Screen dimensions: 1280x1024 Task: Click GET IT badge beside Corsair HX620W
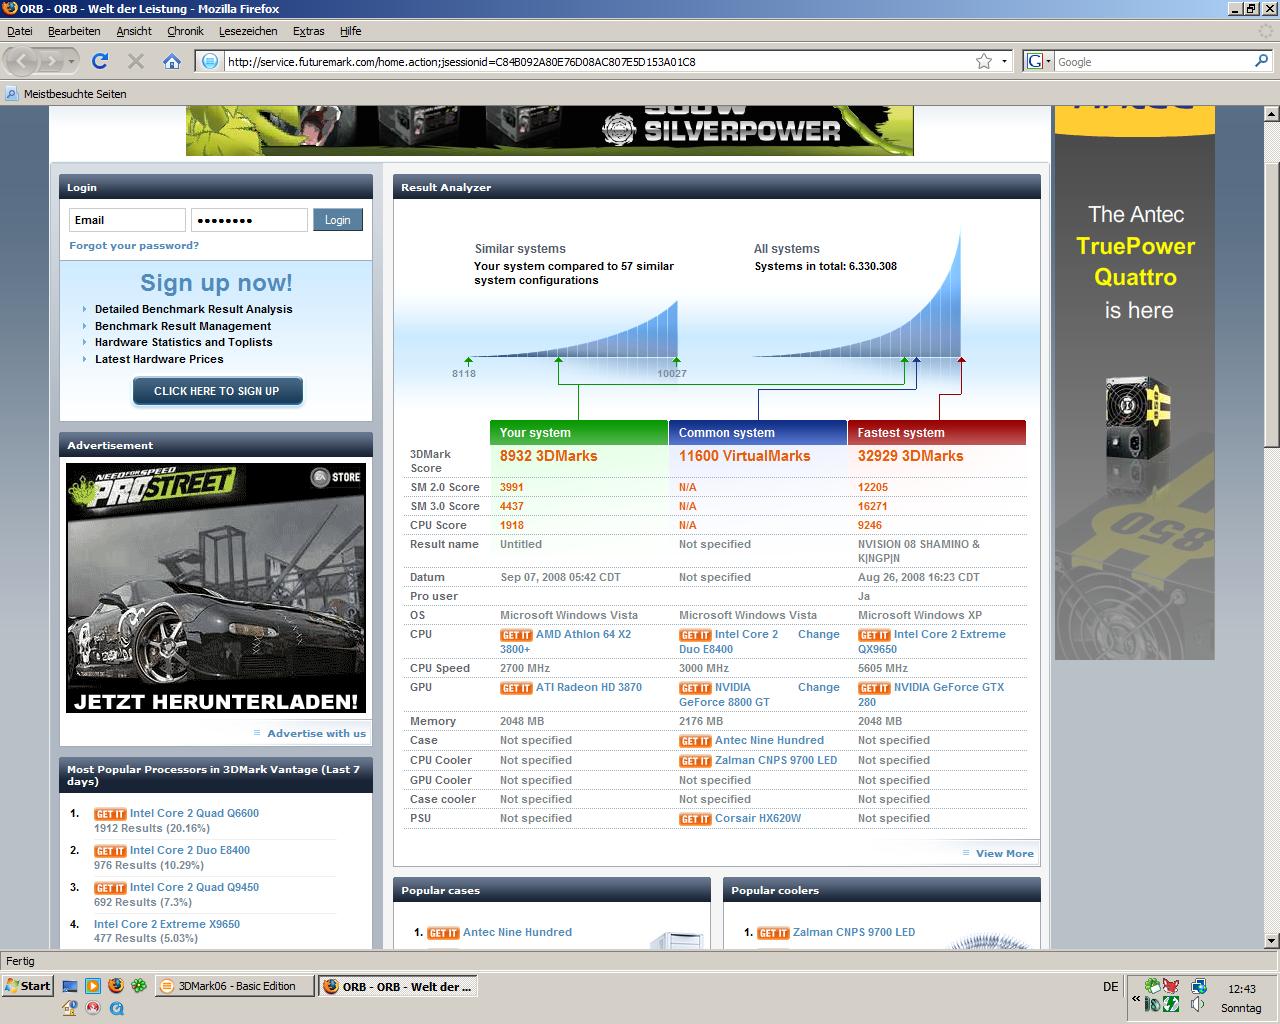(x=695, y=819)
